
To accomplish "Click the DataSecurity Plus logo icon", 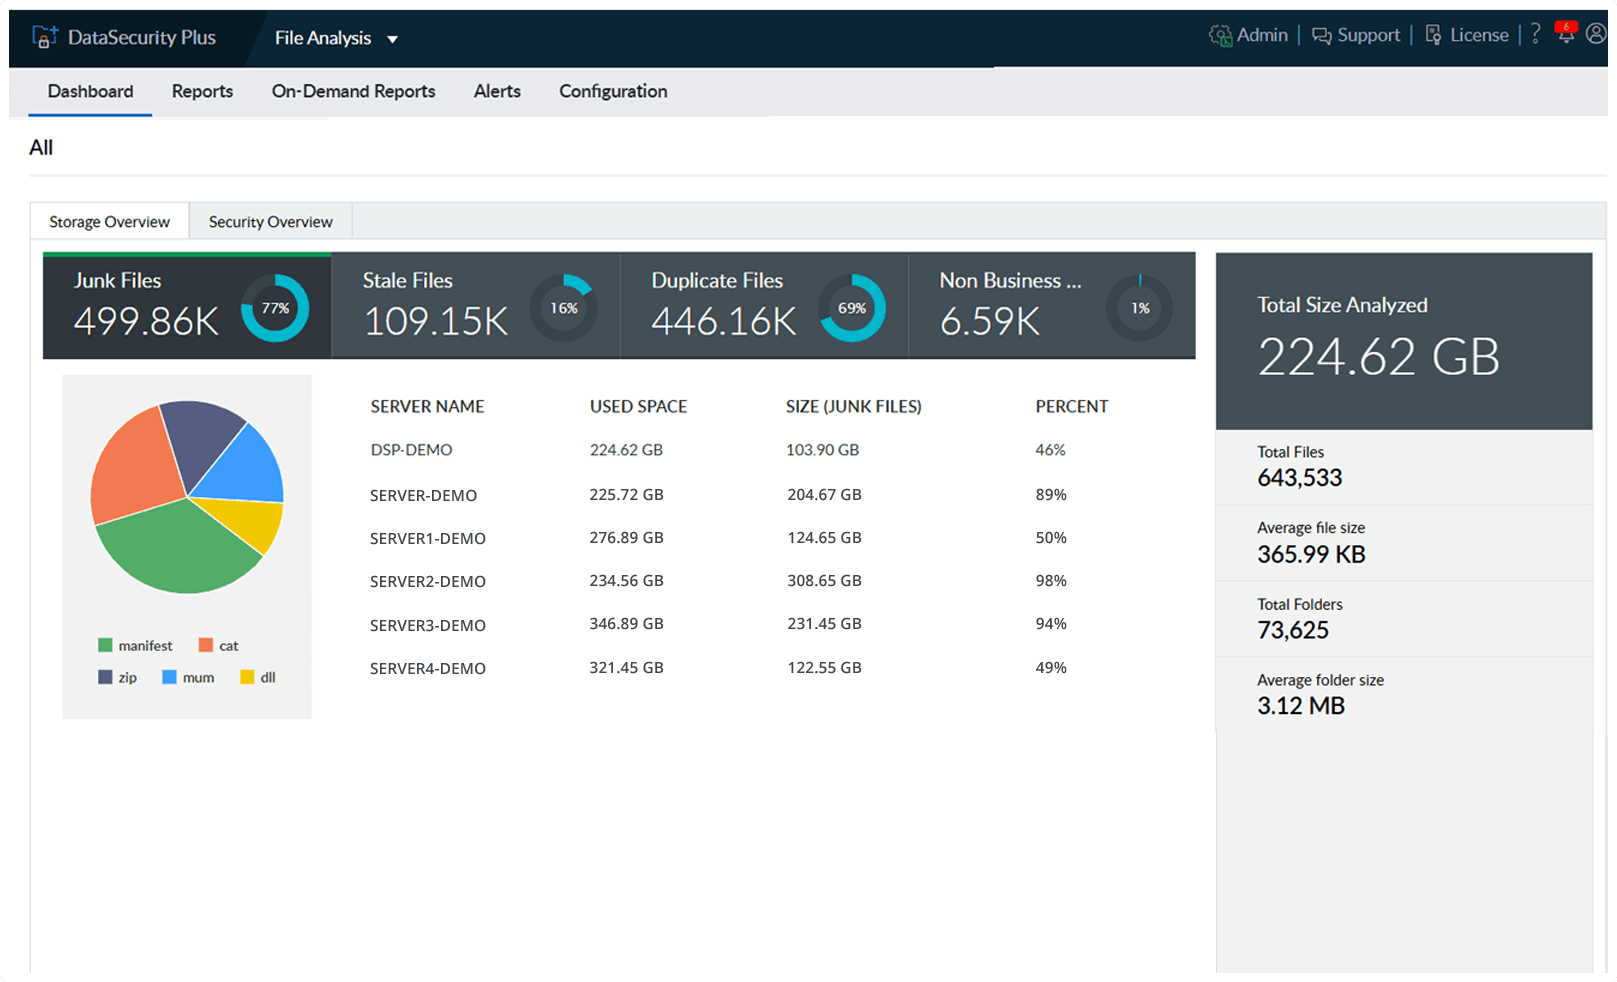I will pos(44,38).
